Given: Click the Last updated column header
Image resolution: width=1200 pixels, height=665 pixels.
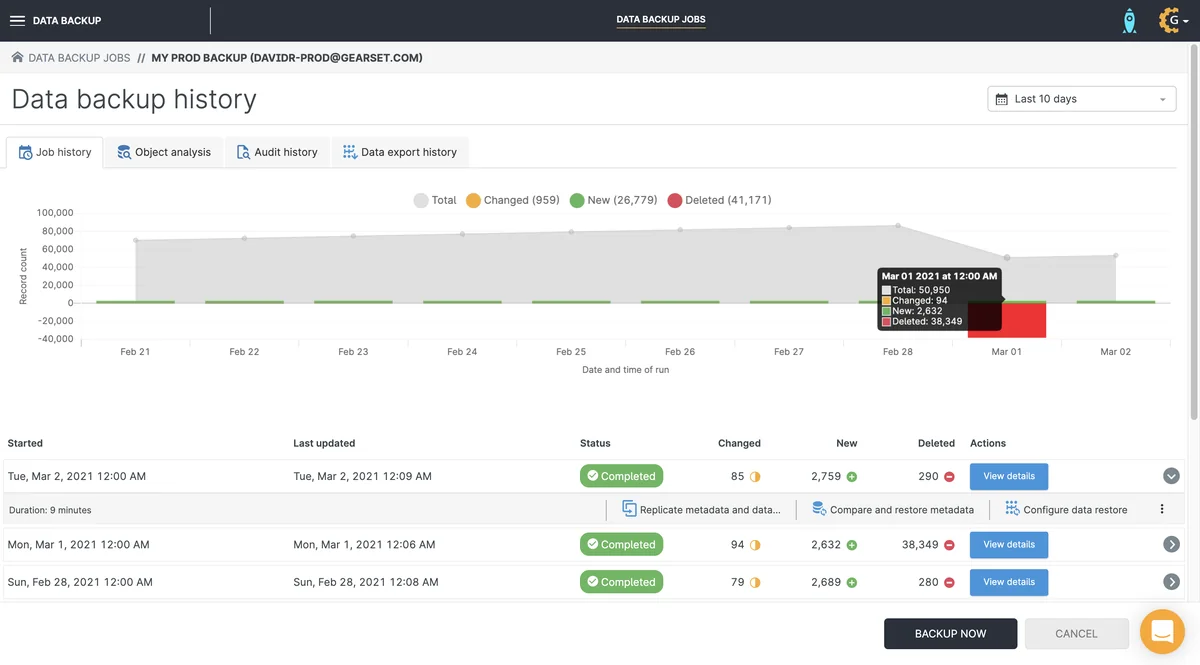Looking at the screenshot, I should 324,443.
